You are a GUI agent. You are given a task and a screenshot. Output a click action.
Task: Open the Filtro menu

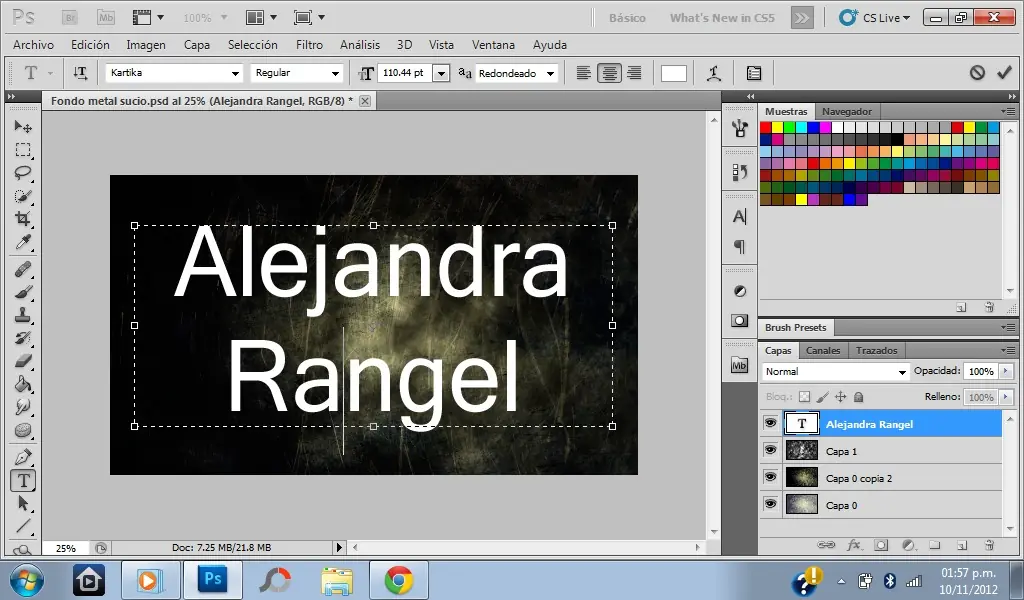pyautogui.click(x=309, y=44)
